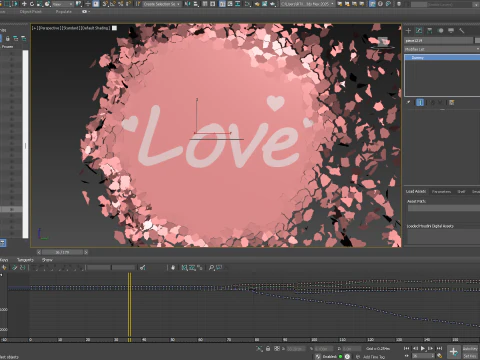This screenshot has height=360, width=480.
Task: Click the lock icon in scene explorer header
Action: pyautogui.click(x=7, y=39)
